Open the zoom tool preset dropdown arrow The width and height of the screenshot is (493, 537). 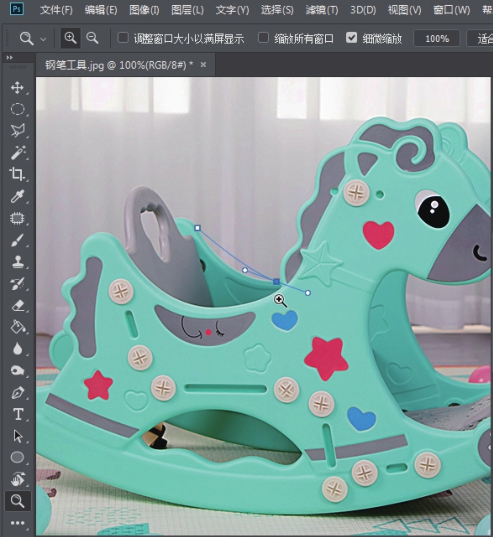(x=43, y=39)
